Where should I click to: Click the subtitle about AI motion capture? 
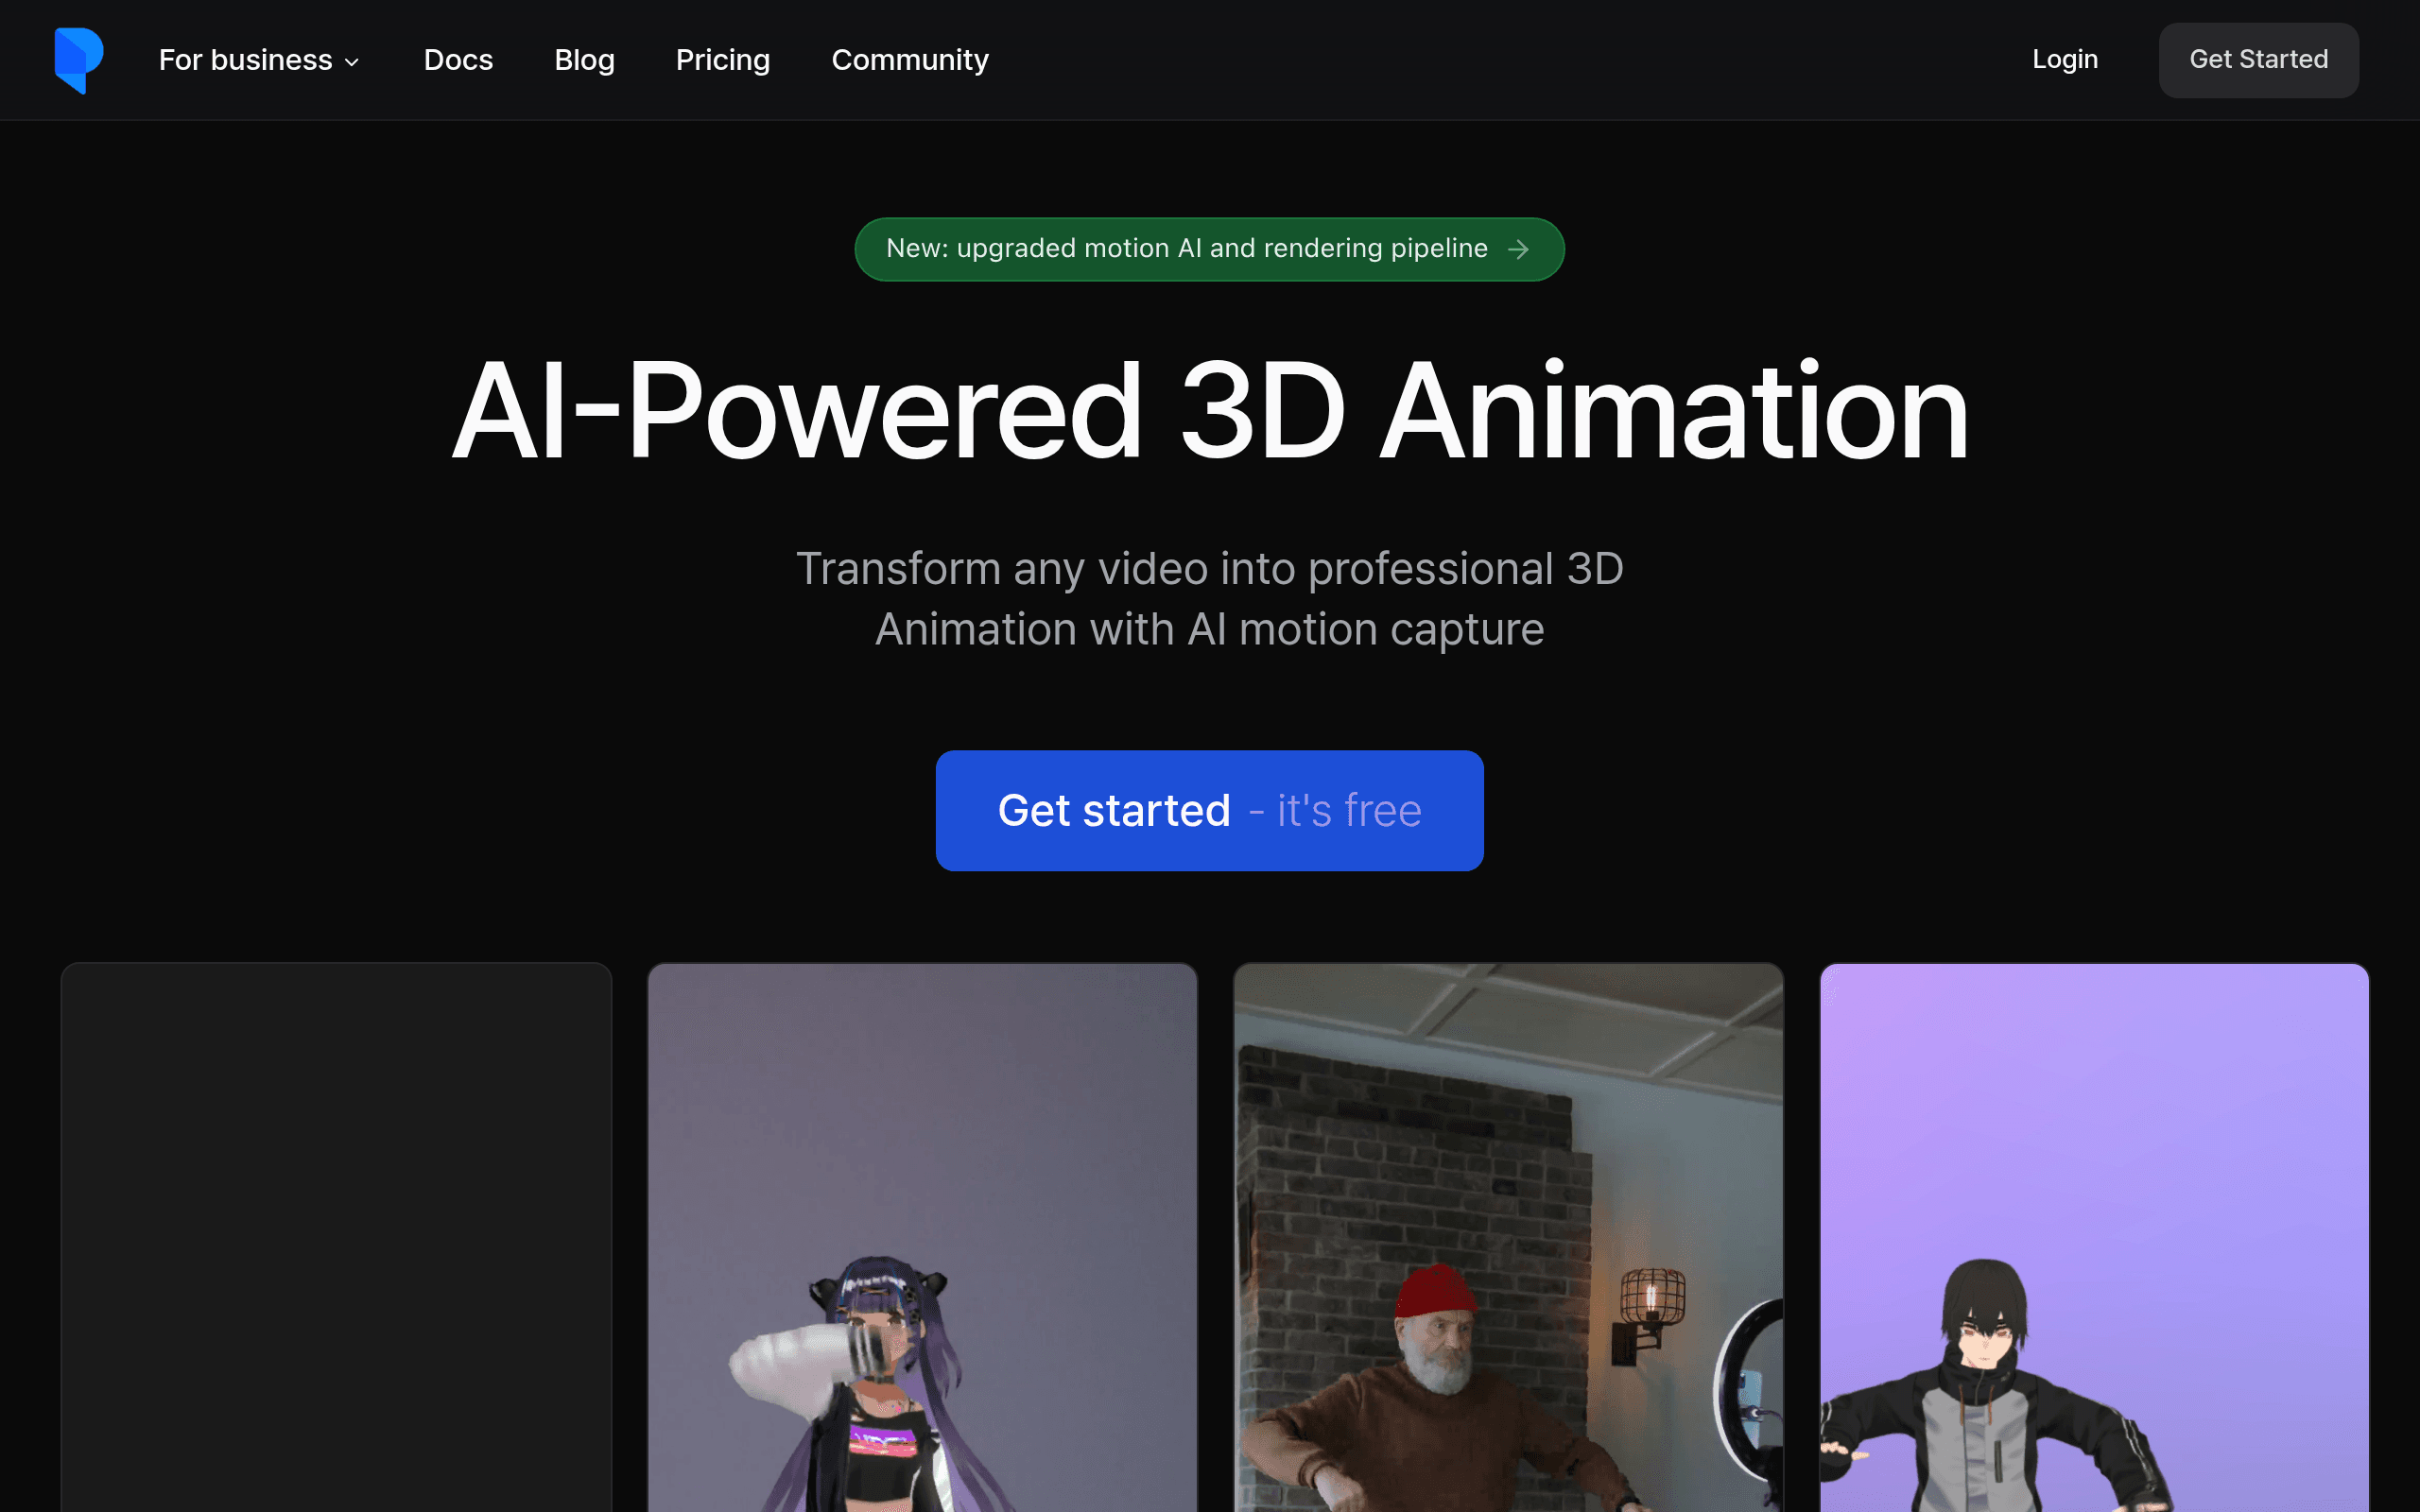click(1210, 599)
